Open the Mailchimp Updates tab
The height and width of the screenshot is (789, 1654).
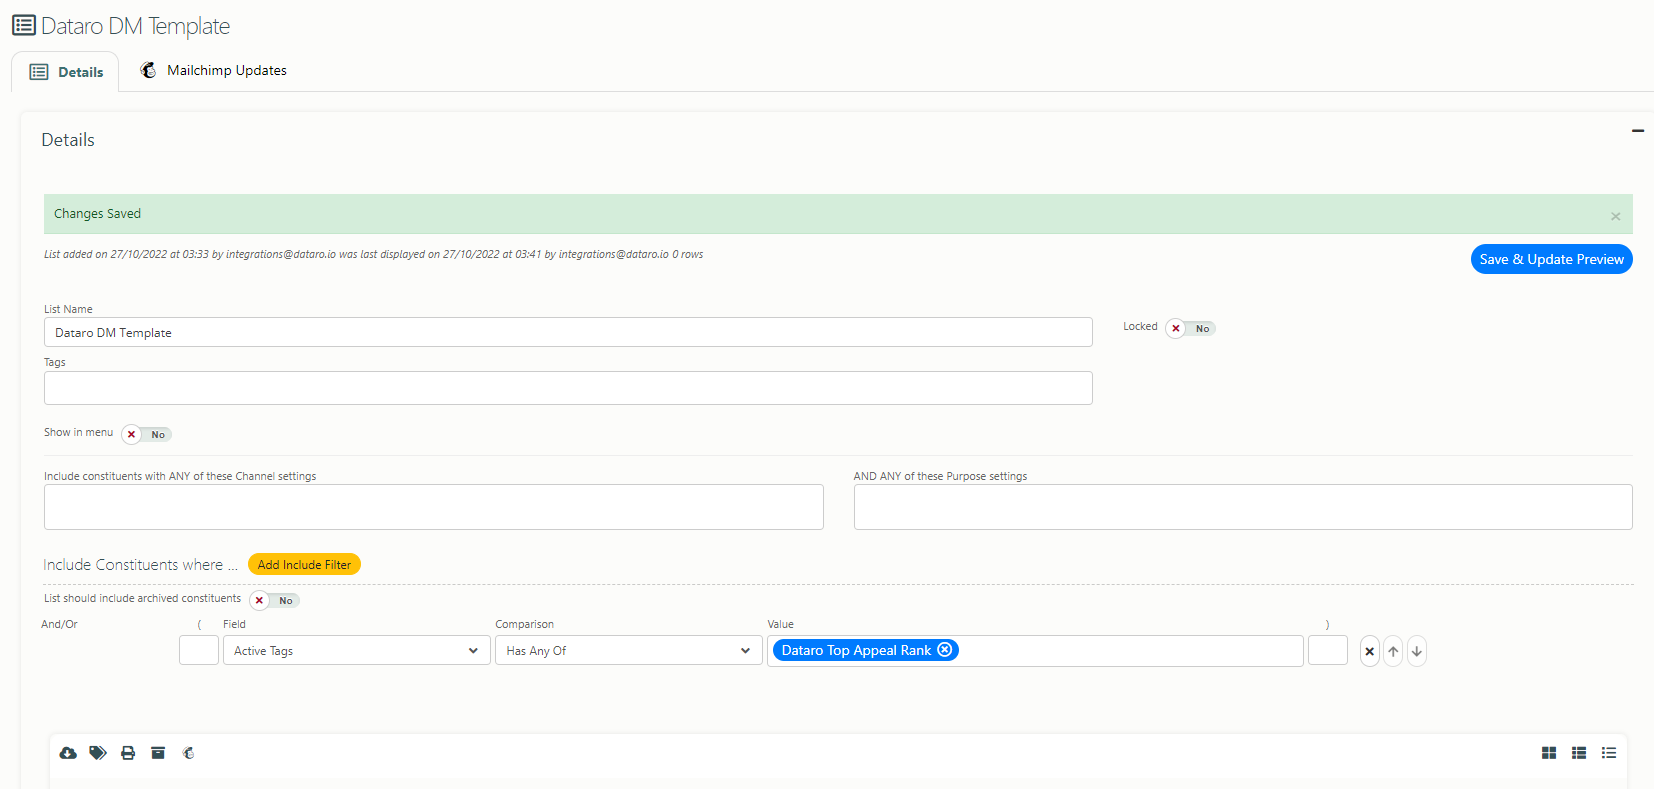pos(213,70)
